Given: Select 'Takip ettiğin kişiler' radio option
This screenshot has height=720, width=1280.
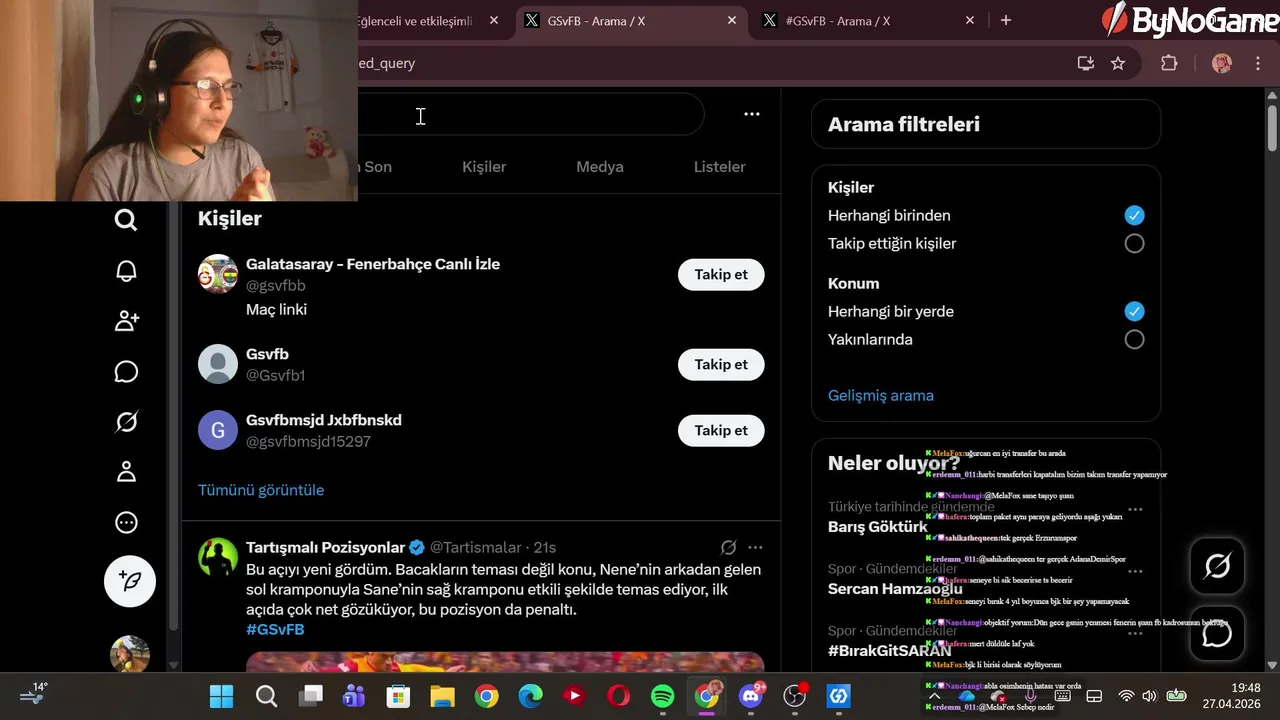Looking at the screenshot, I should tap(1134, 243).
